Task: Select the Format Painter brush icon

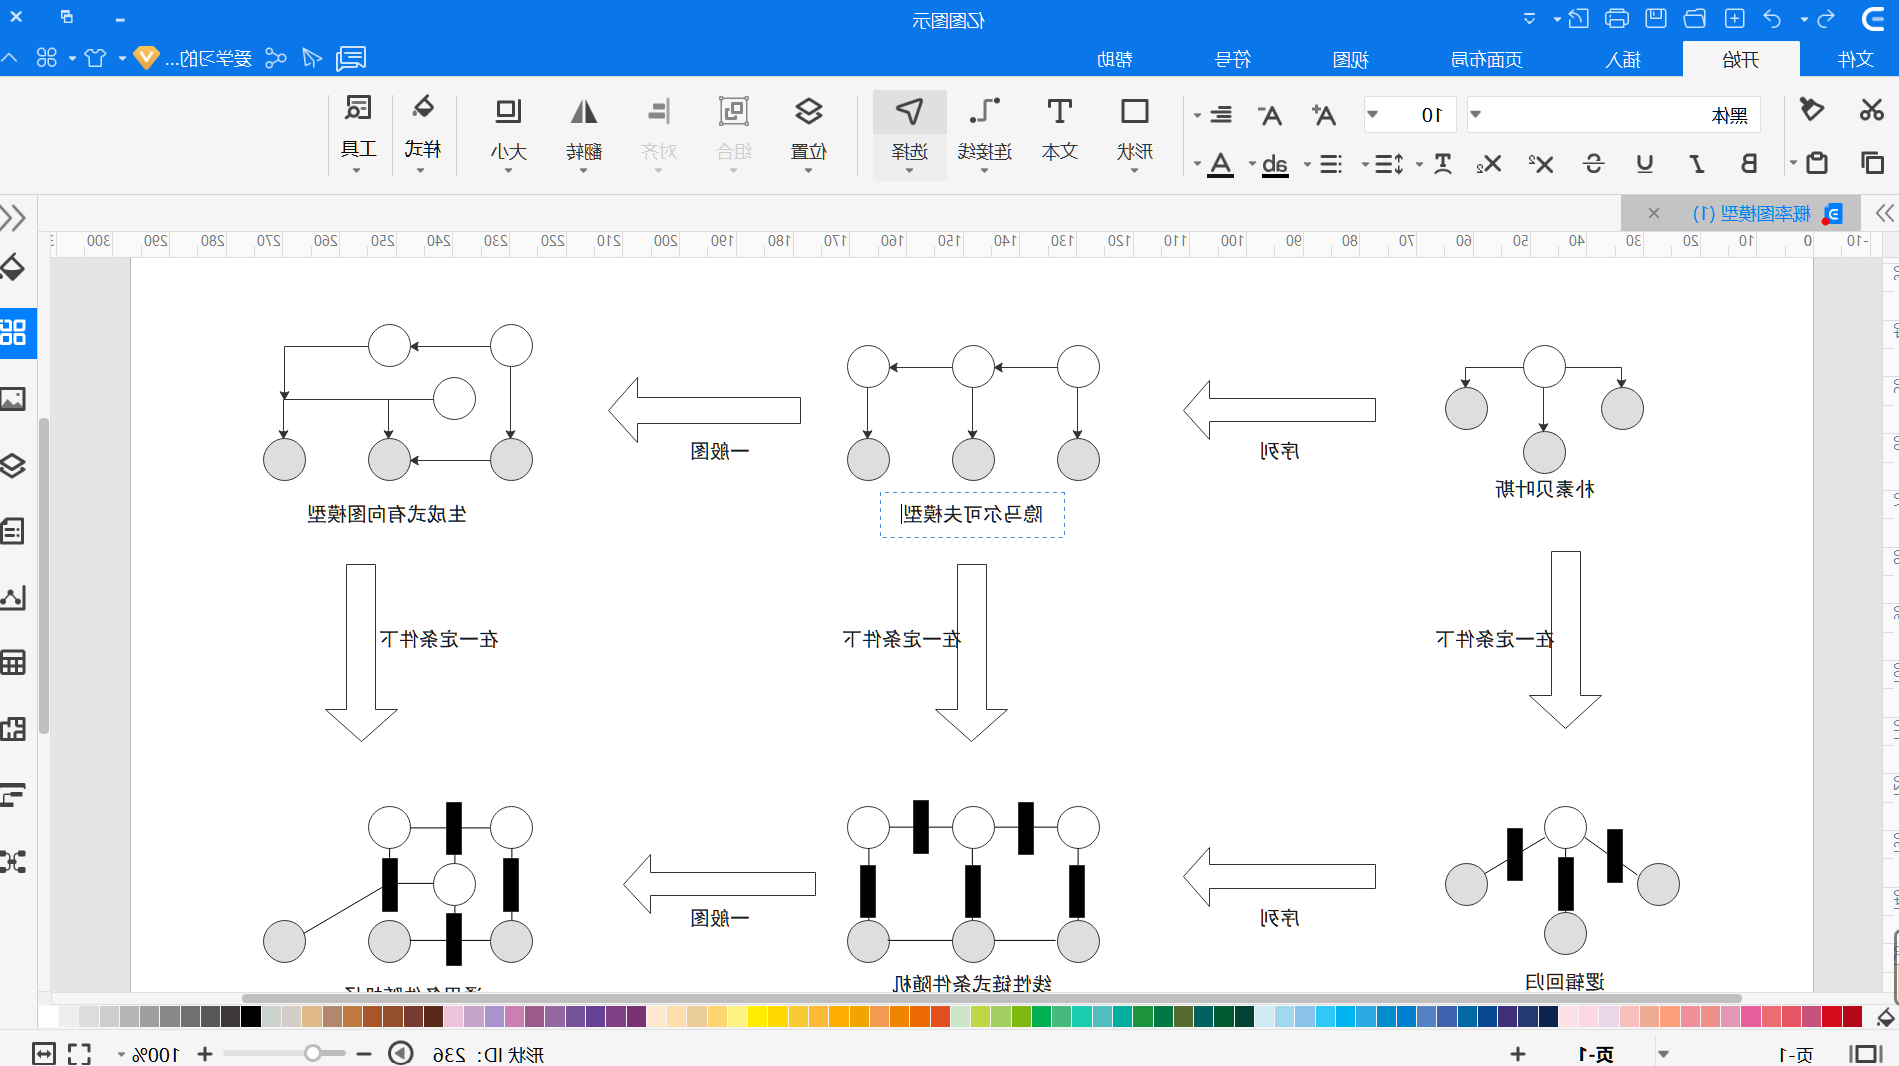Action: [x=1812, y=109]
